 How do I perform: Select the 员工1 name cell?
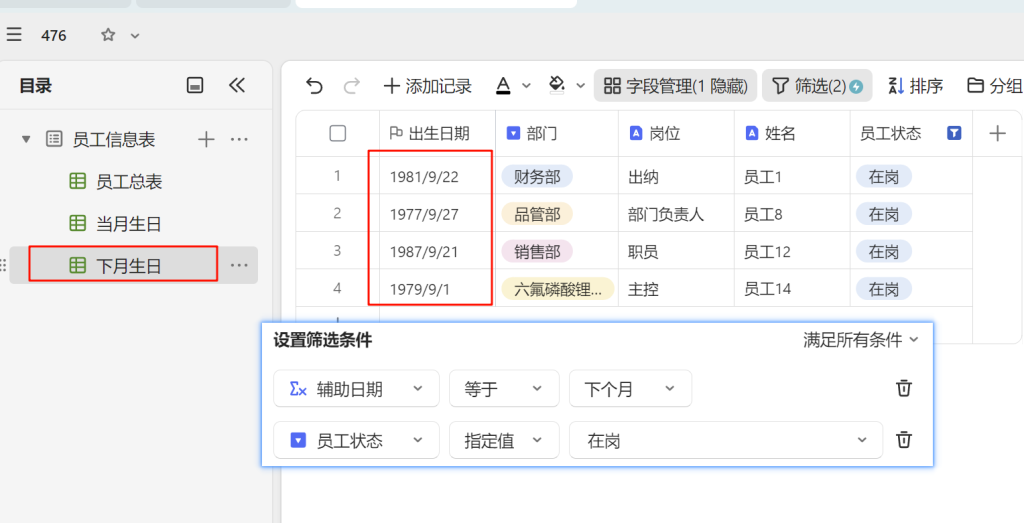point(792,176)
